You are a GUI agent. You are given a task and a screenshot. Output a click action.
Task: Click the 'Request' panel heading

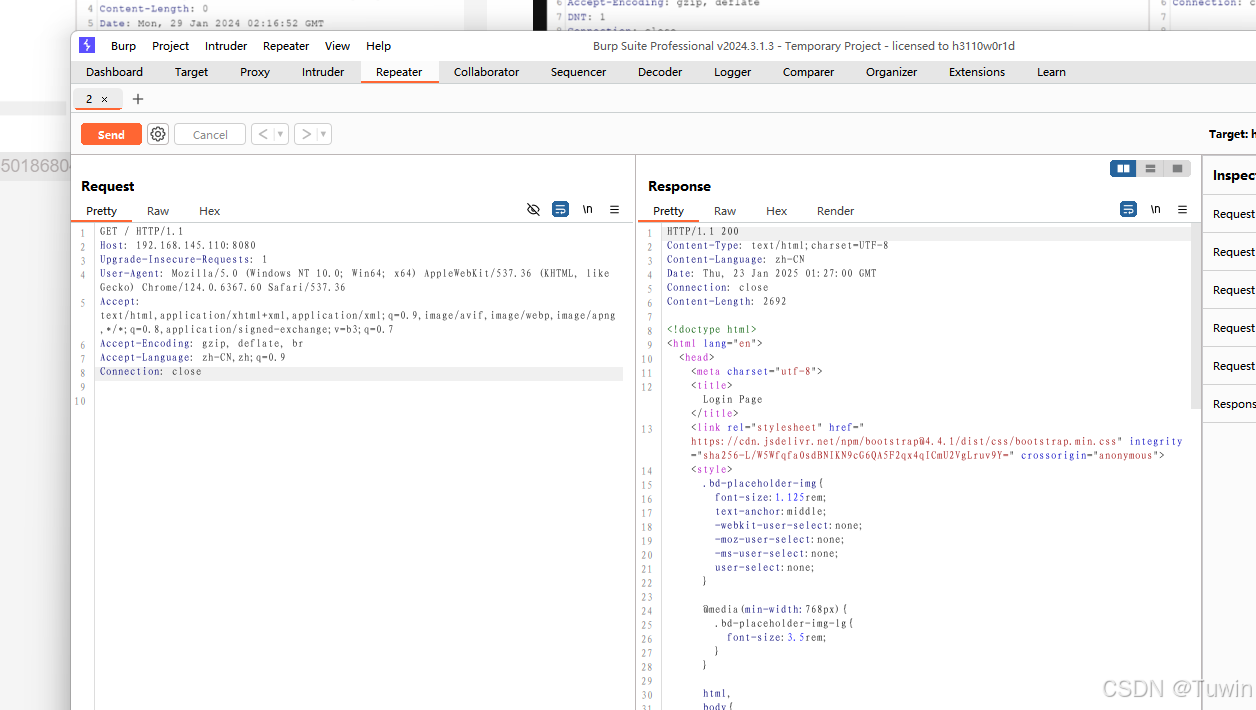point(108,186)
